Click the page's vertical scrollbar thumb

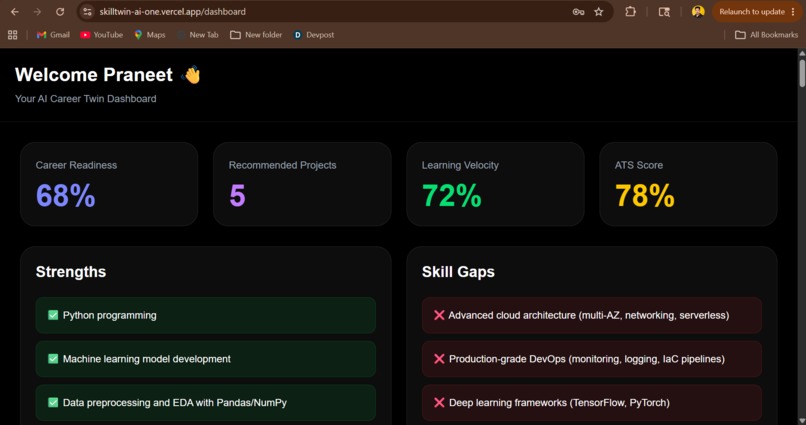802,73
